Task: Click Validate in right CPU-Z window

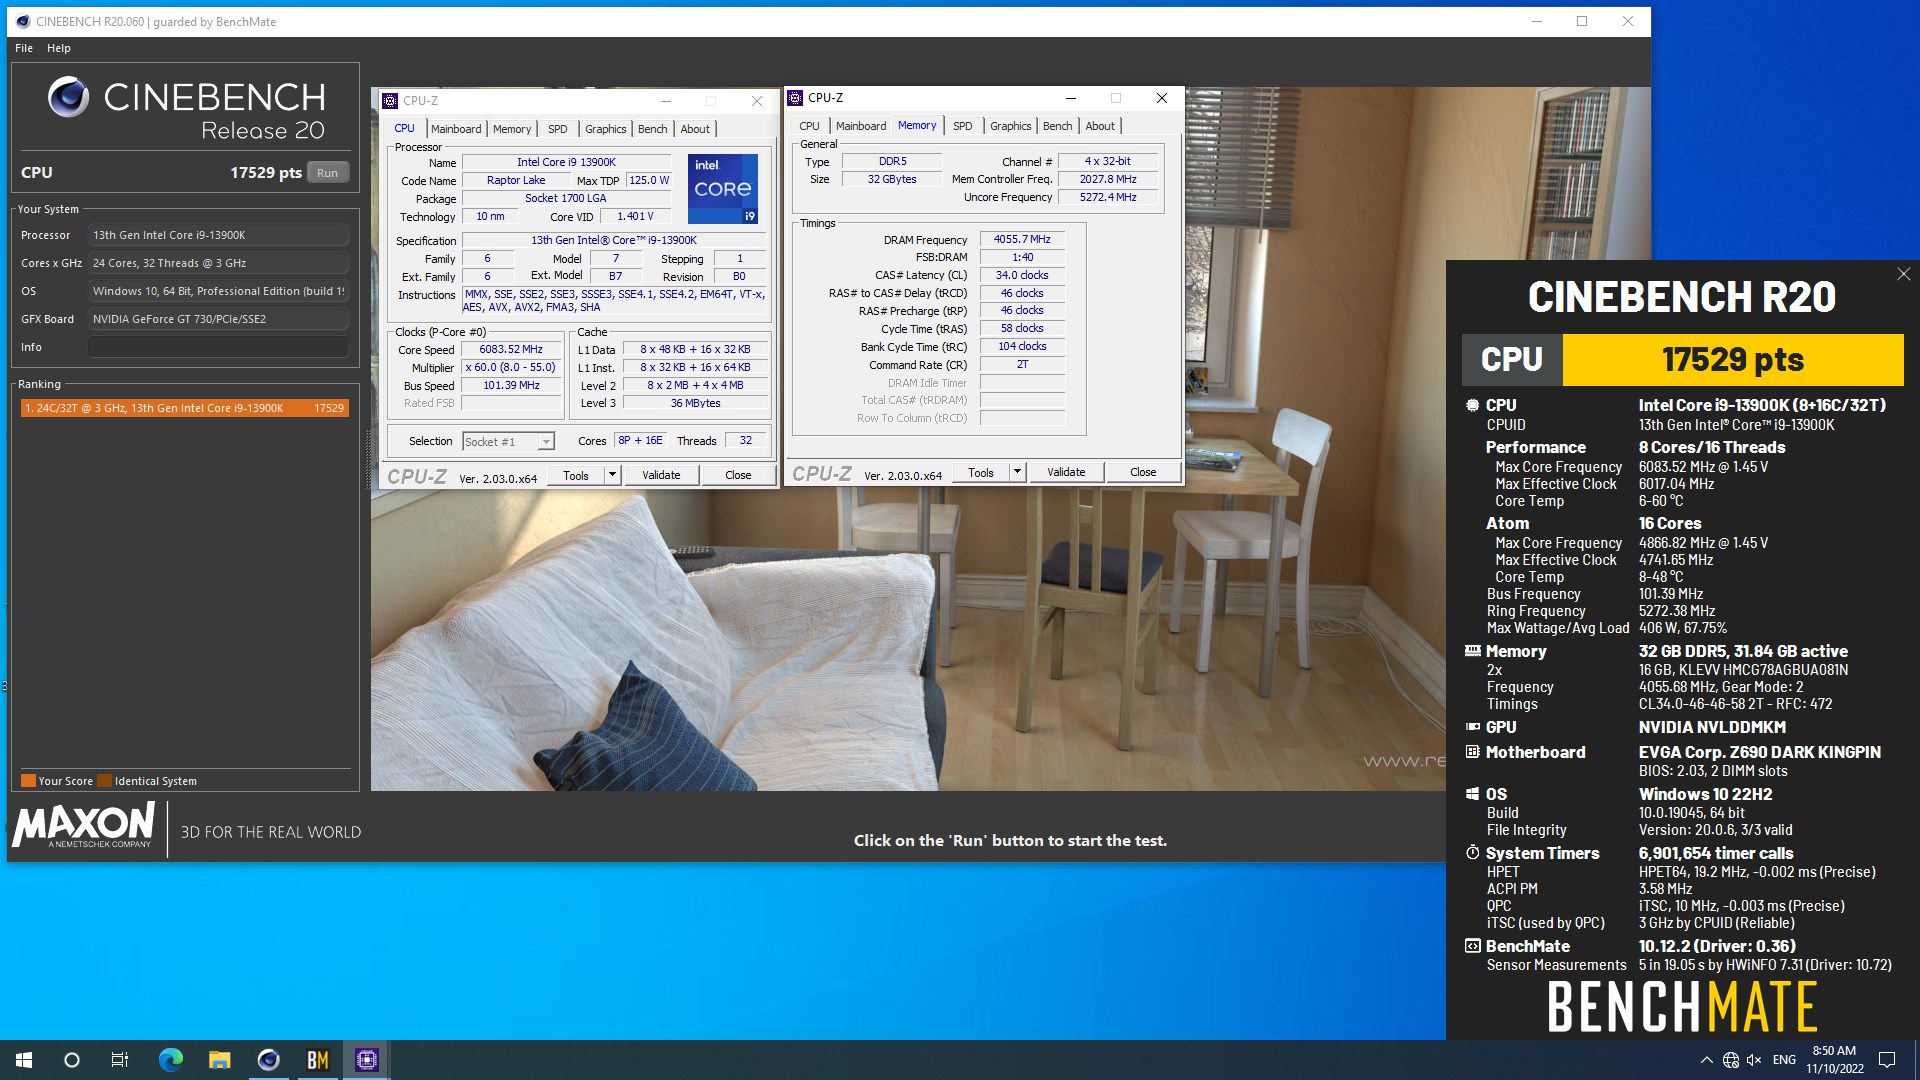Action: pyautogui.click(x=1066, y=473)
